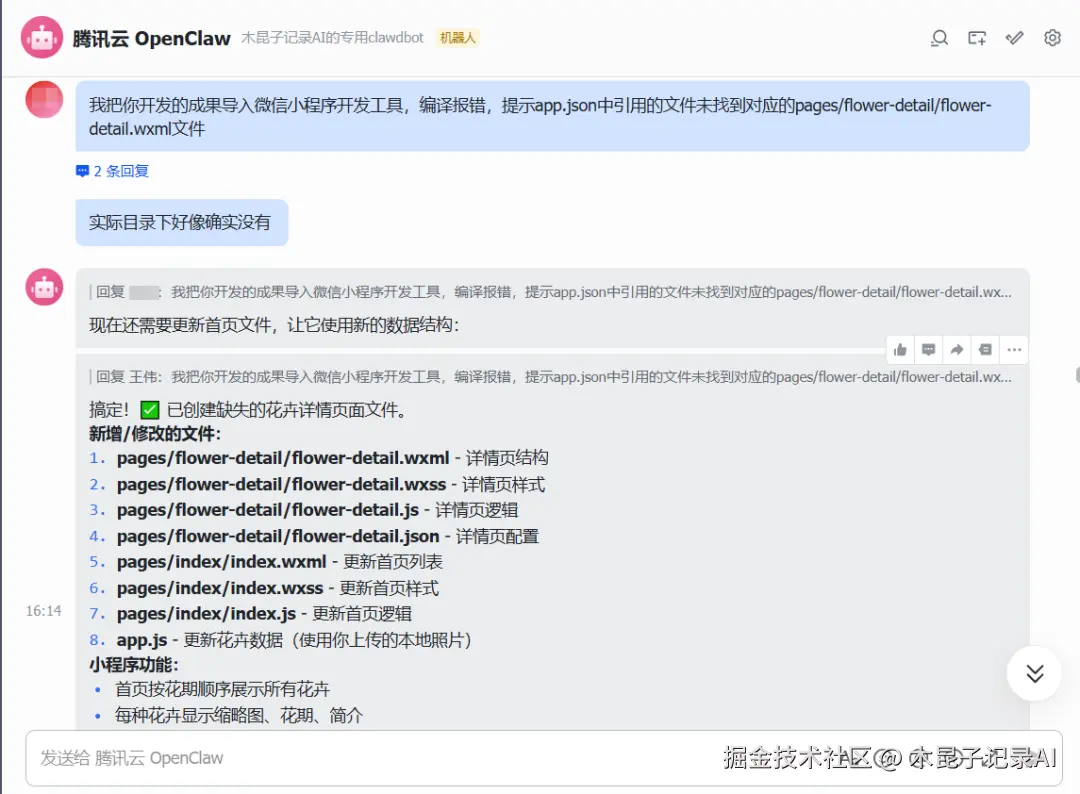The width and height of the screenshot is (1080, 794).
Task: Click the line '现在还需要更新首页文件'
Action: (274, 324)
